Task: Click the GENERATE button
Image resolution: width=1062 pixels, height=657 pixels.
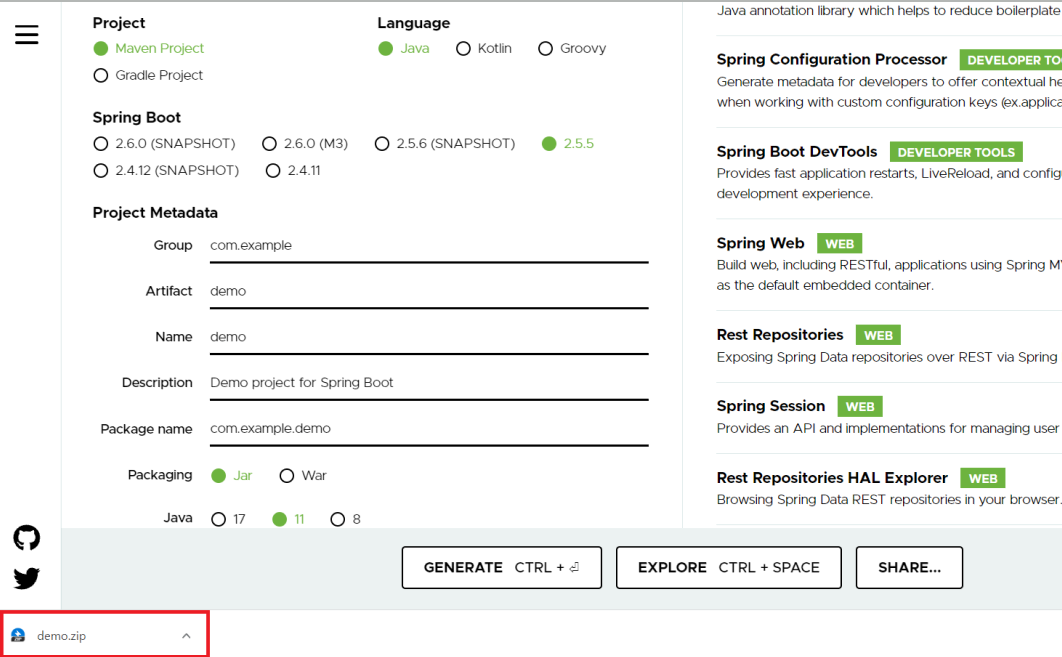Action: (501, 568)
